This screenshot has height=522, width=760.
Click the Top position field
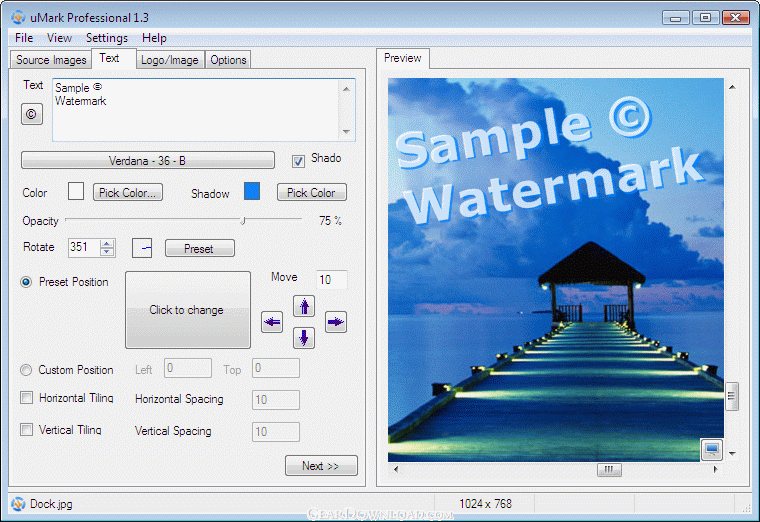(275, 368)
